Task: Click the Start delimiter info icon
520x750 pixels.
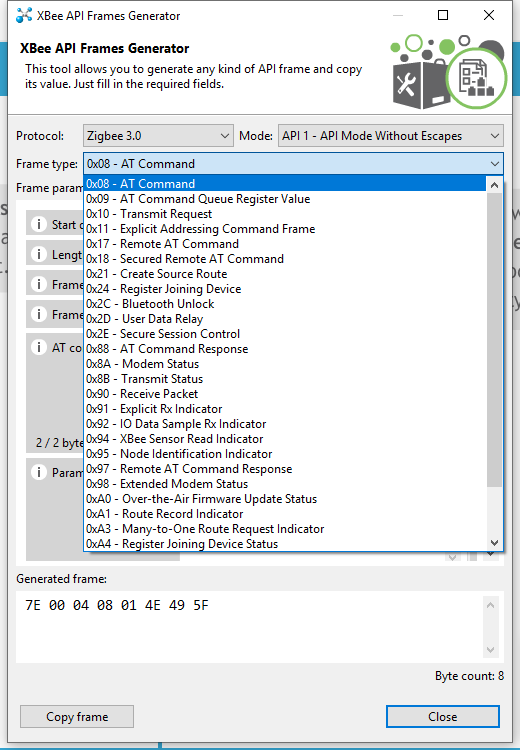Action: coord(39,224)
